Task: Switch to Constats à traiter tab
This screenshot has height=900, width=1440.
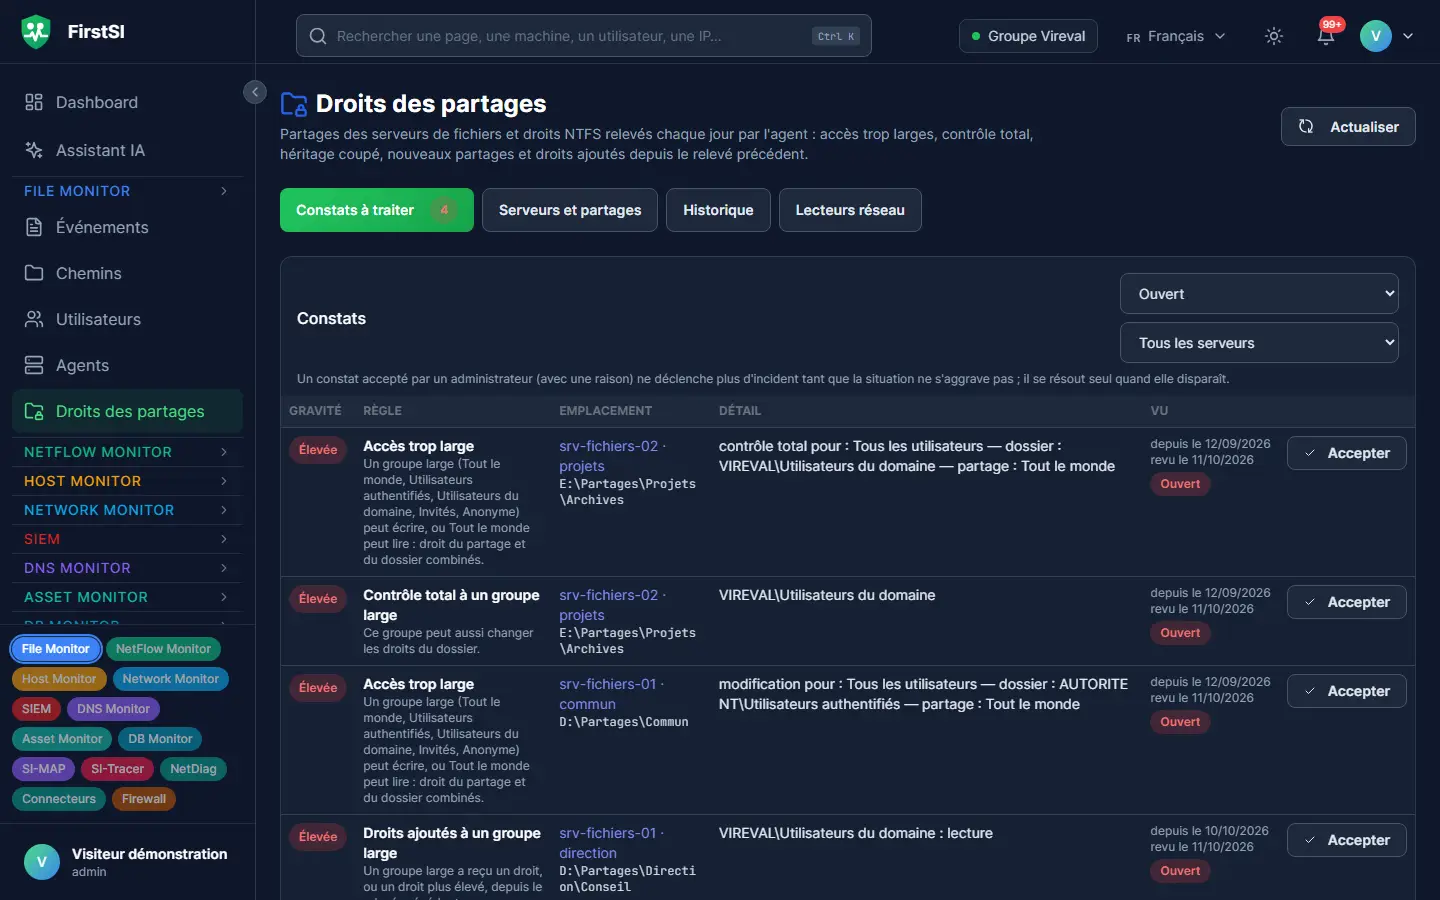Action: click(x=377, y=210)
